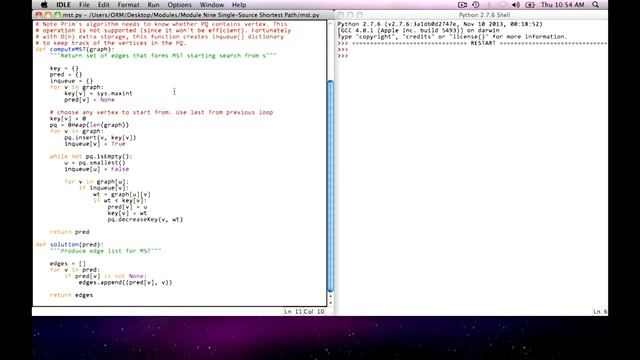Open the Options menu
Viewport: 640px width, 360px height.
179,5
